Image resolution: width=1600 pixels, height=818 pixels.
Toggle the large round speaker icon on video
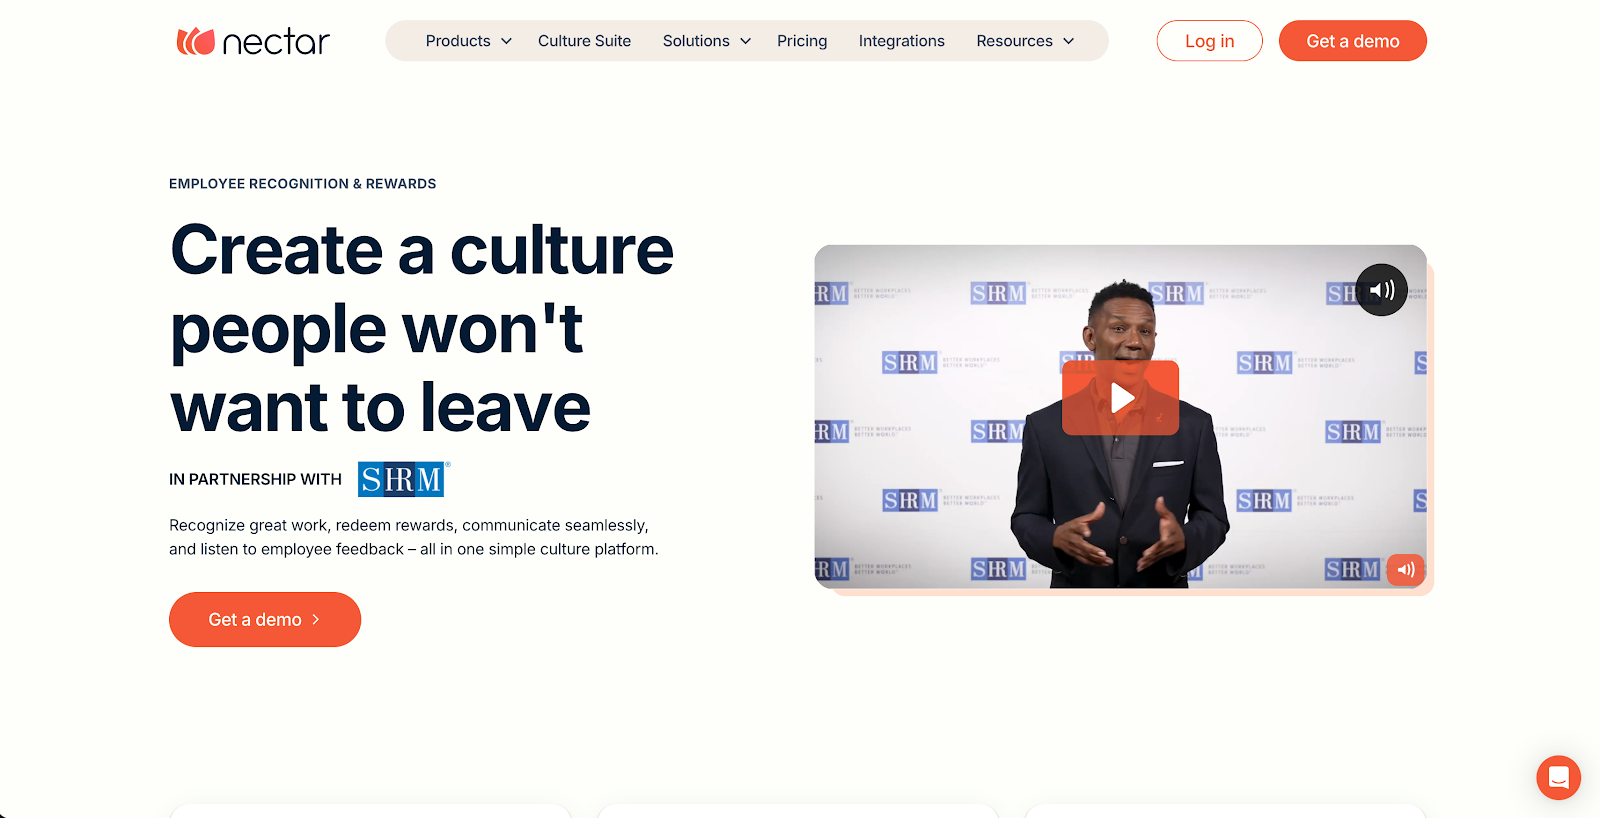tap(1381, 290)
